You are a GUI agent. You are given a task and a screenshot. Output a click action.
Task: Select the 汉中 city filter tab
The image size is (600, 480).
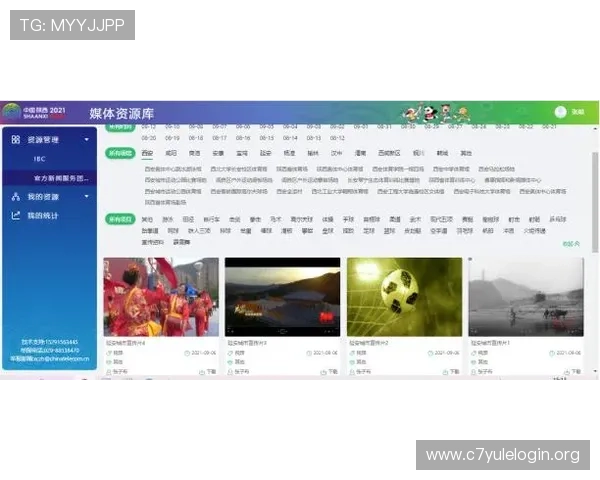(336, 153)
